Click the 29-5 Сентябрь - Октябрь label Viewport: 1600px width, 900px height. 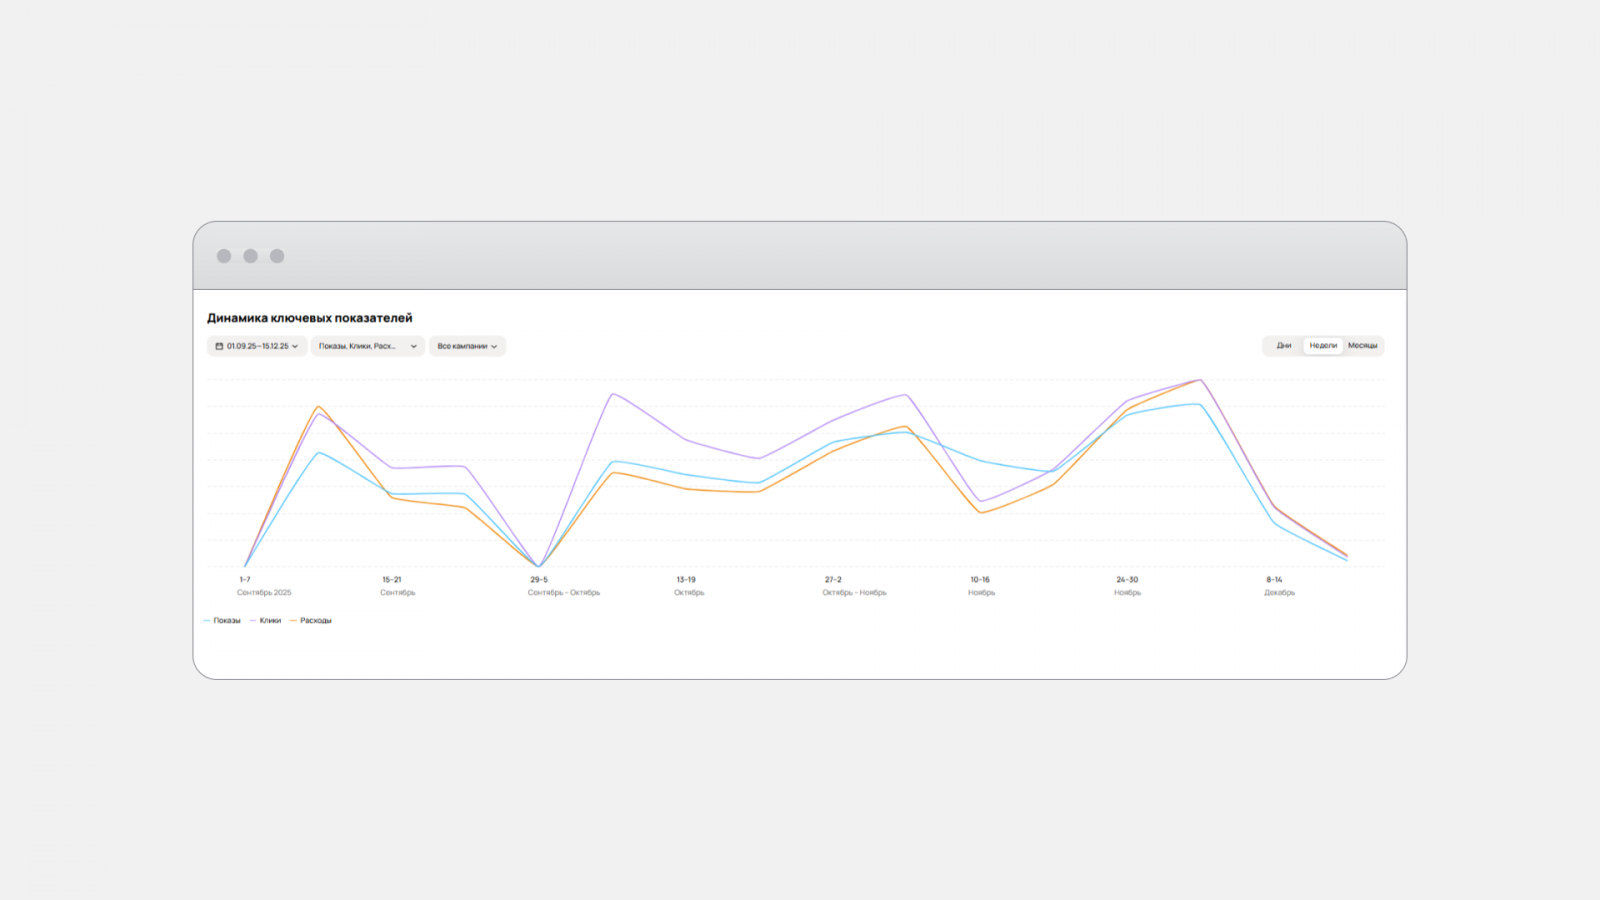click(539, 580)
